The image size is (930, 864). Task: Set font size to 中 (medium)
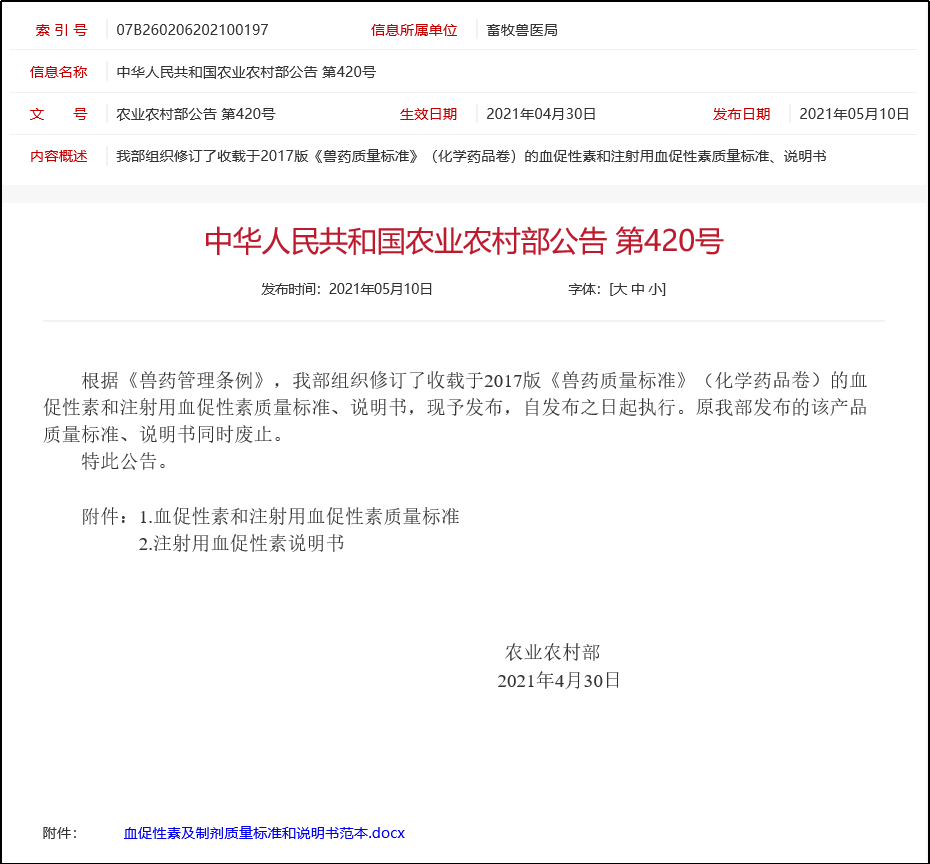point(638,289)
